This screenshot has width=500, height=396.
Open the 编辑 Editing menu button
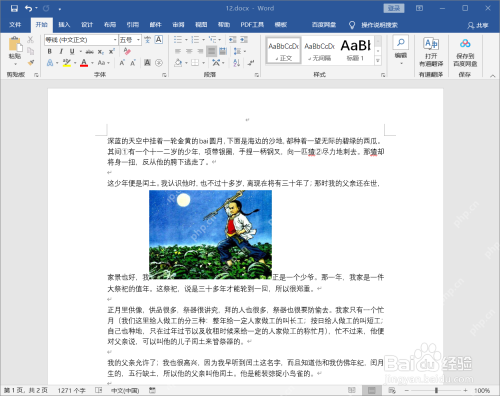click(401, 50)
